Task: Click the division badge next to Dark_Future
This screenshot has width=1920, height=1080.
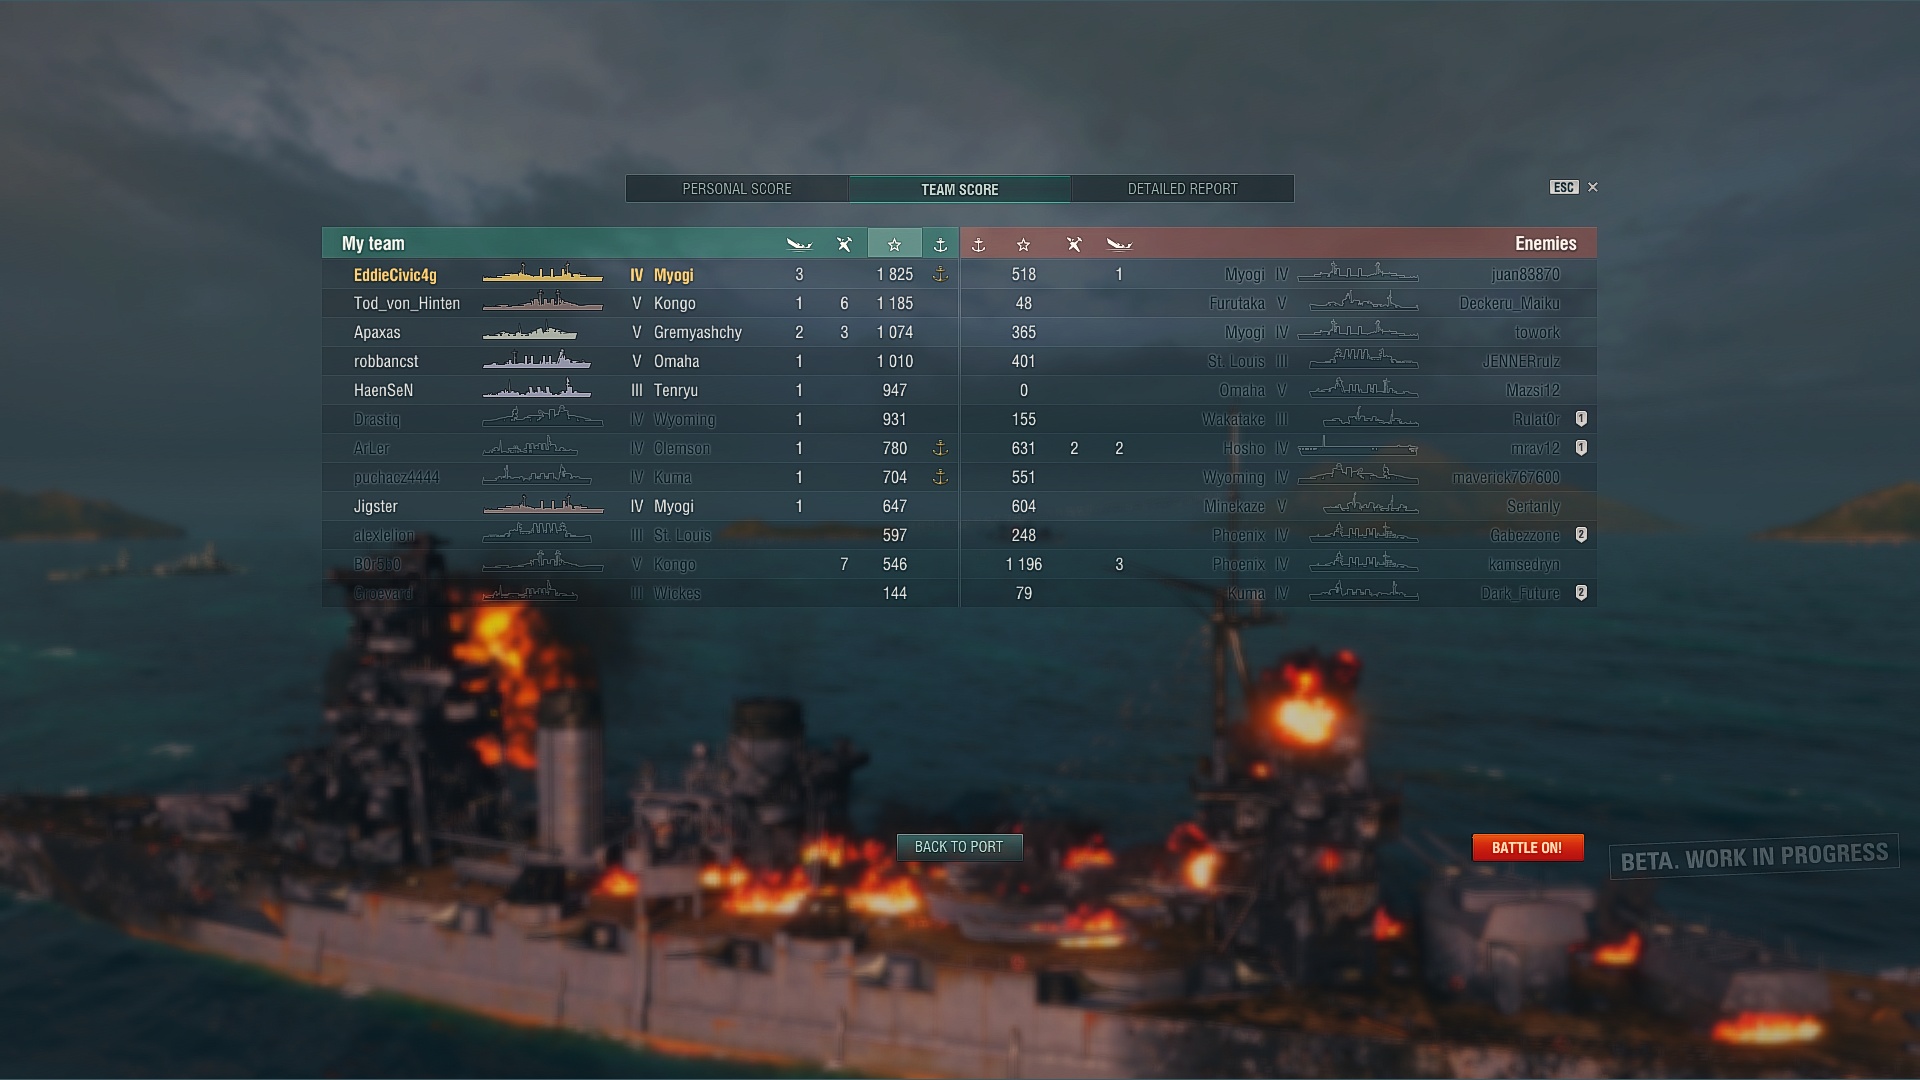Action: [1581, 593]
